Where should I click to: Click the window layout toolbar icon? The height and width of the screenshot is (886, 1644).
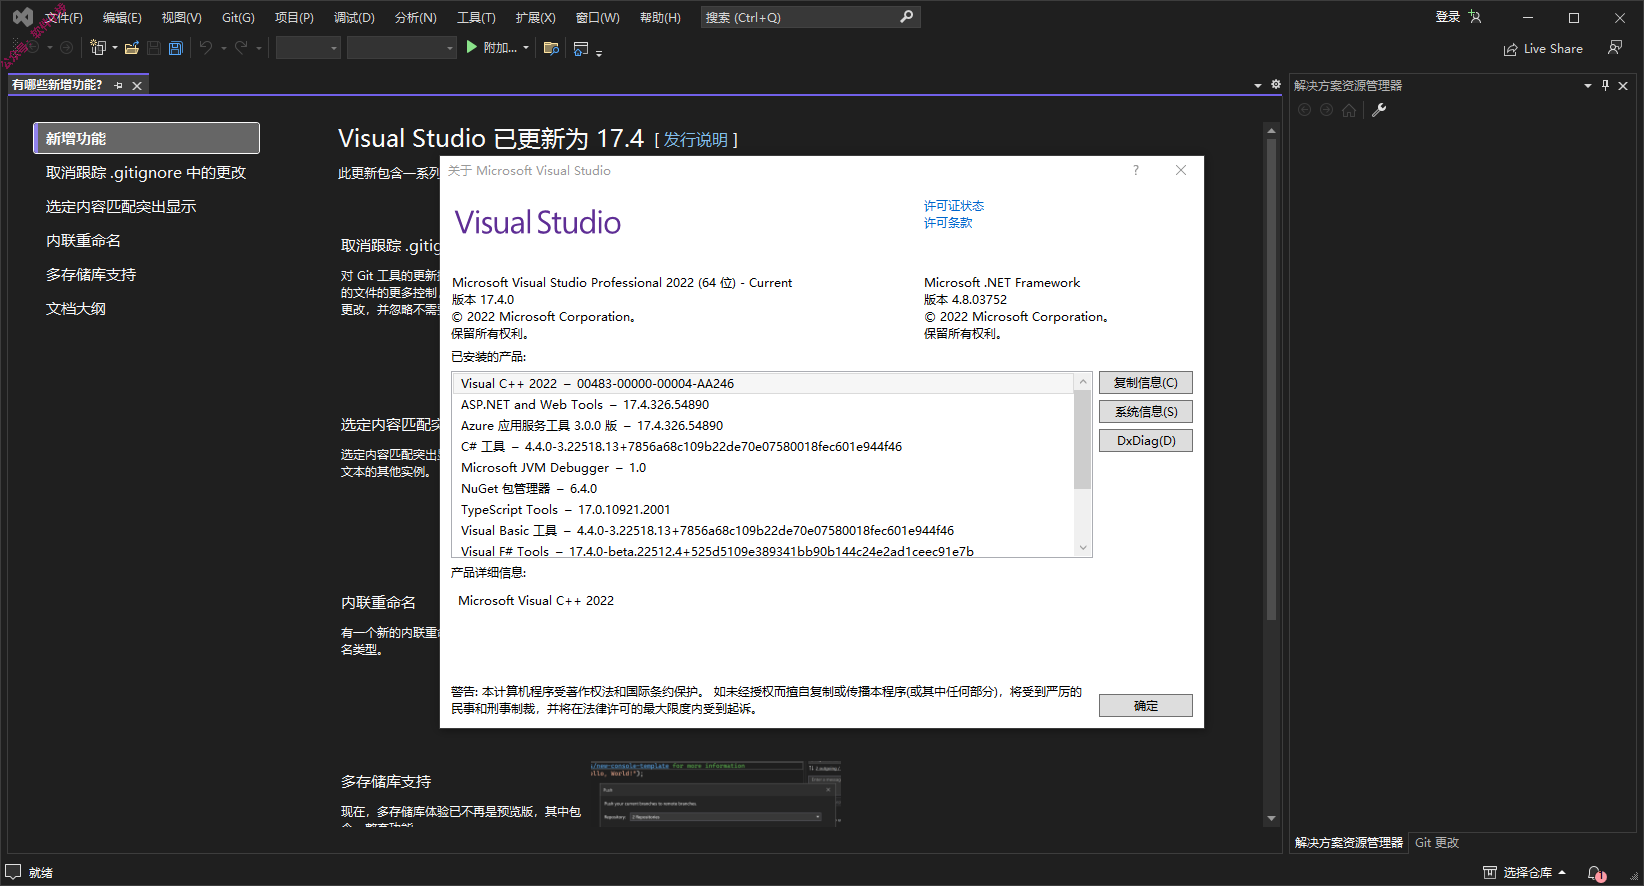coord(581,47)
